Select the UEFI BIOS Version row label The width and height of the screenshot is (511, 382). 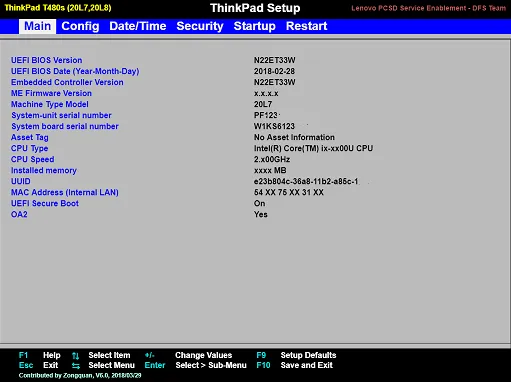[x=46, y=60]
